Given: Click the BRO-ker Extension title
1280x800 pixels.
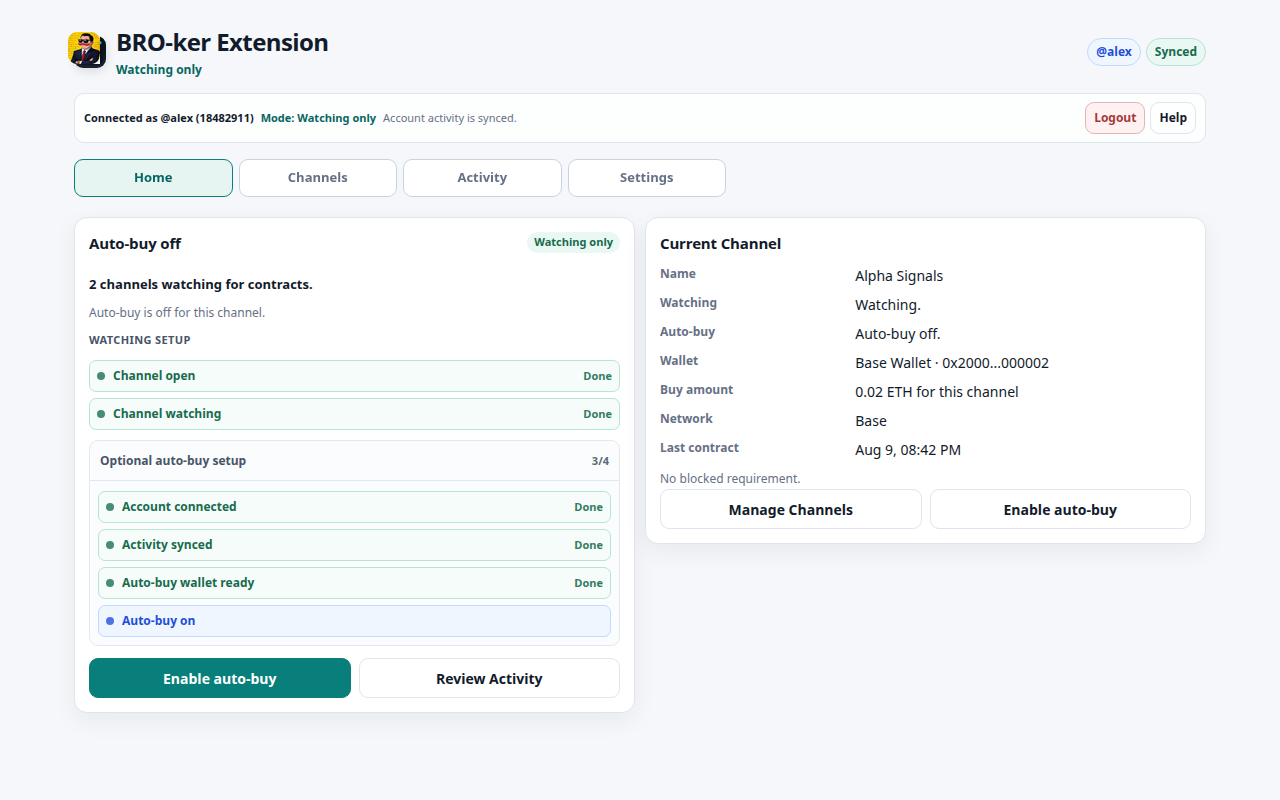Looking at the screenshot, I should 222,43.
